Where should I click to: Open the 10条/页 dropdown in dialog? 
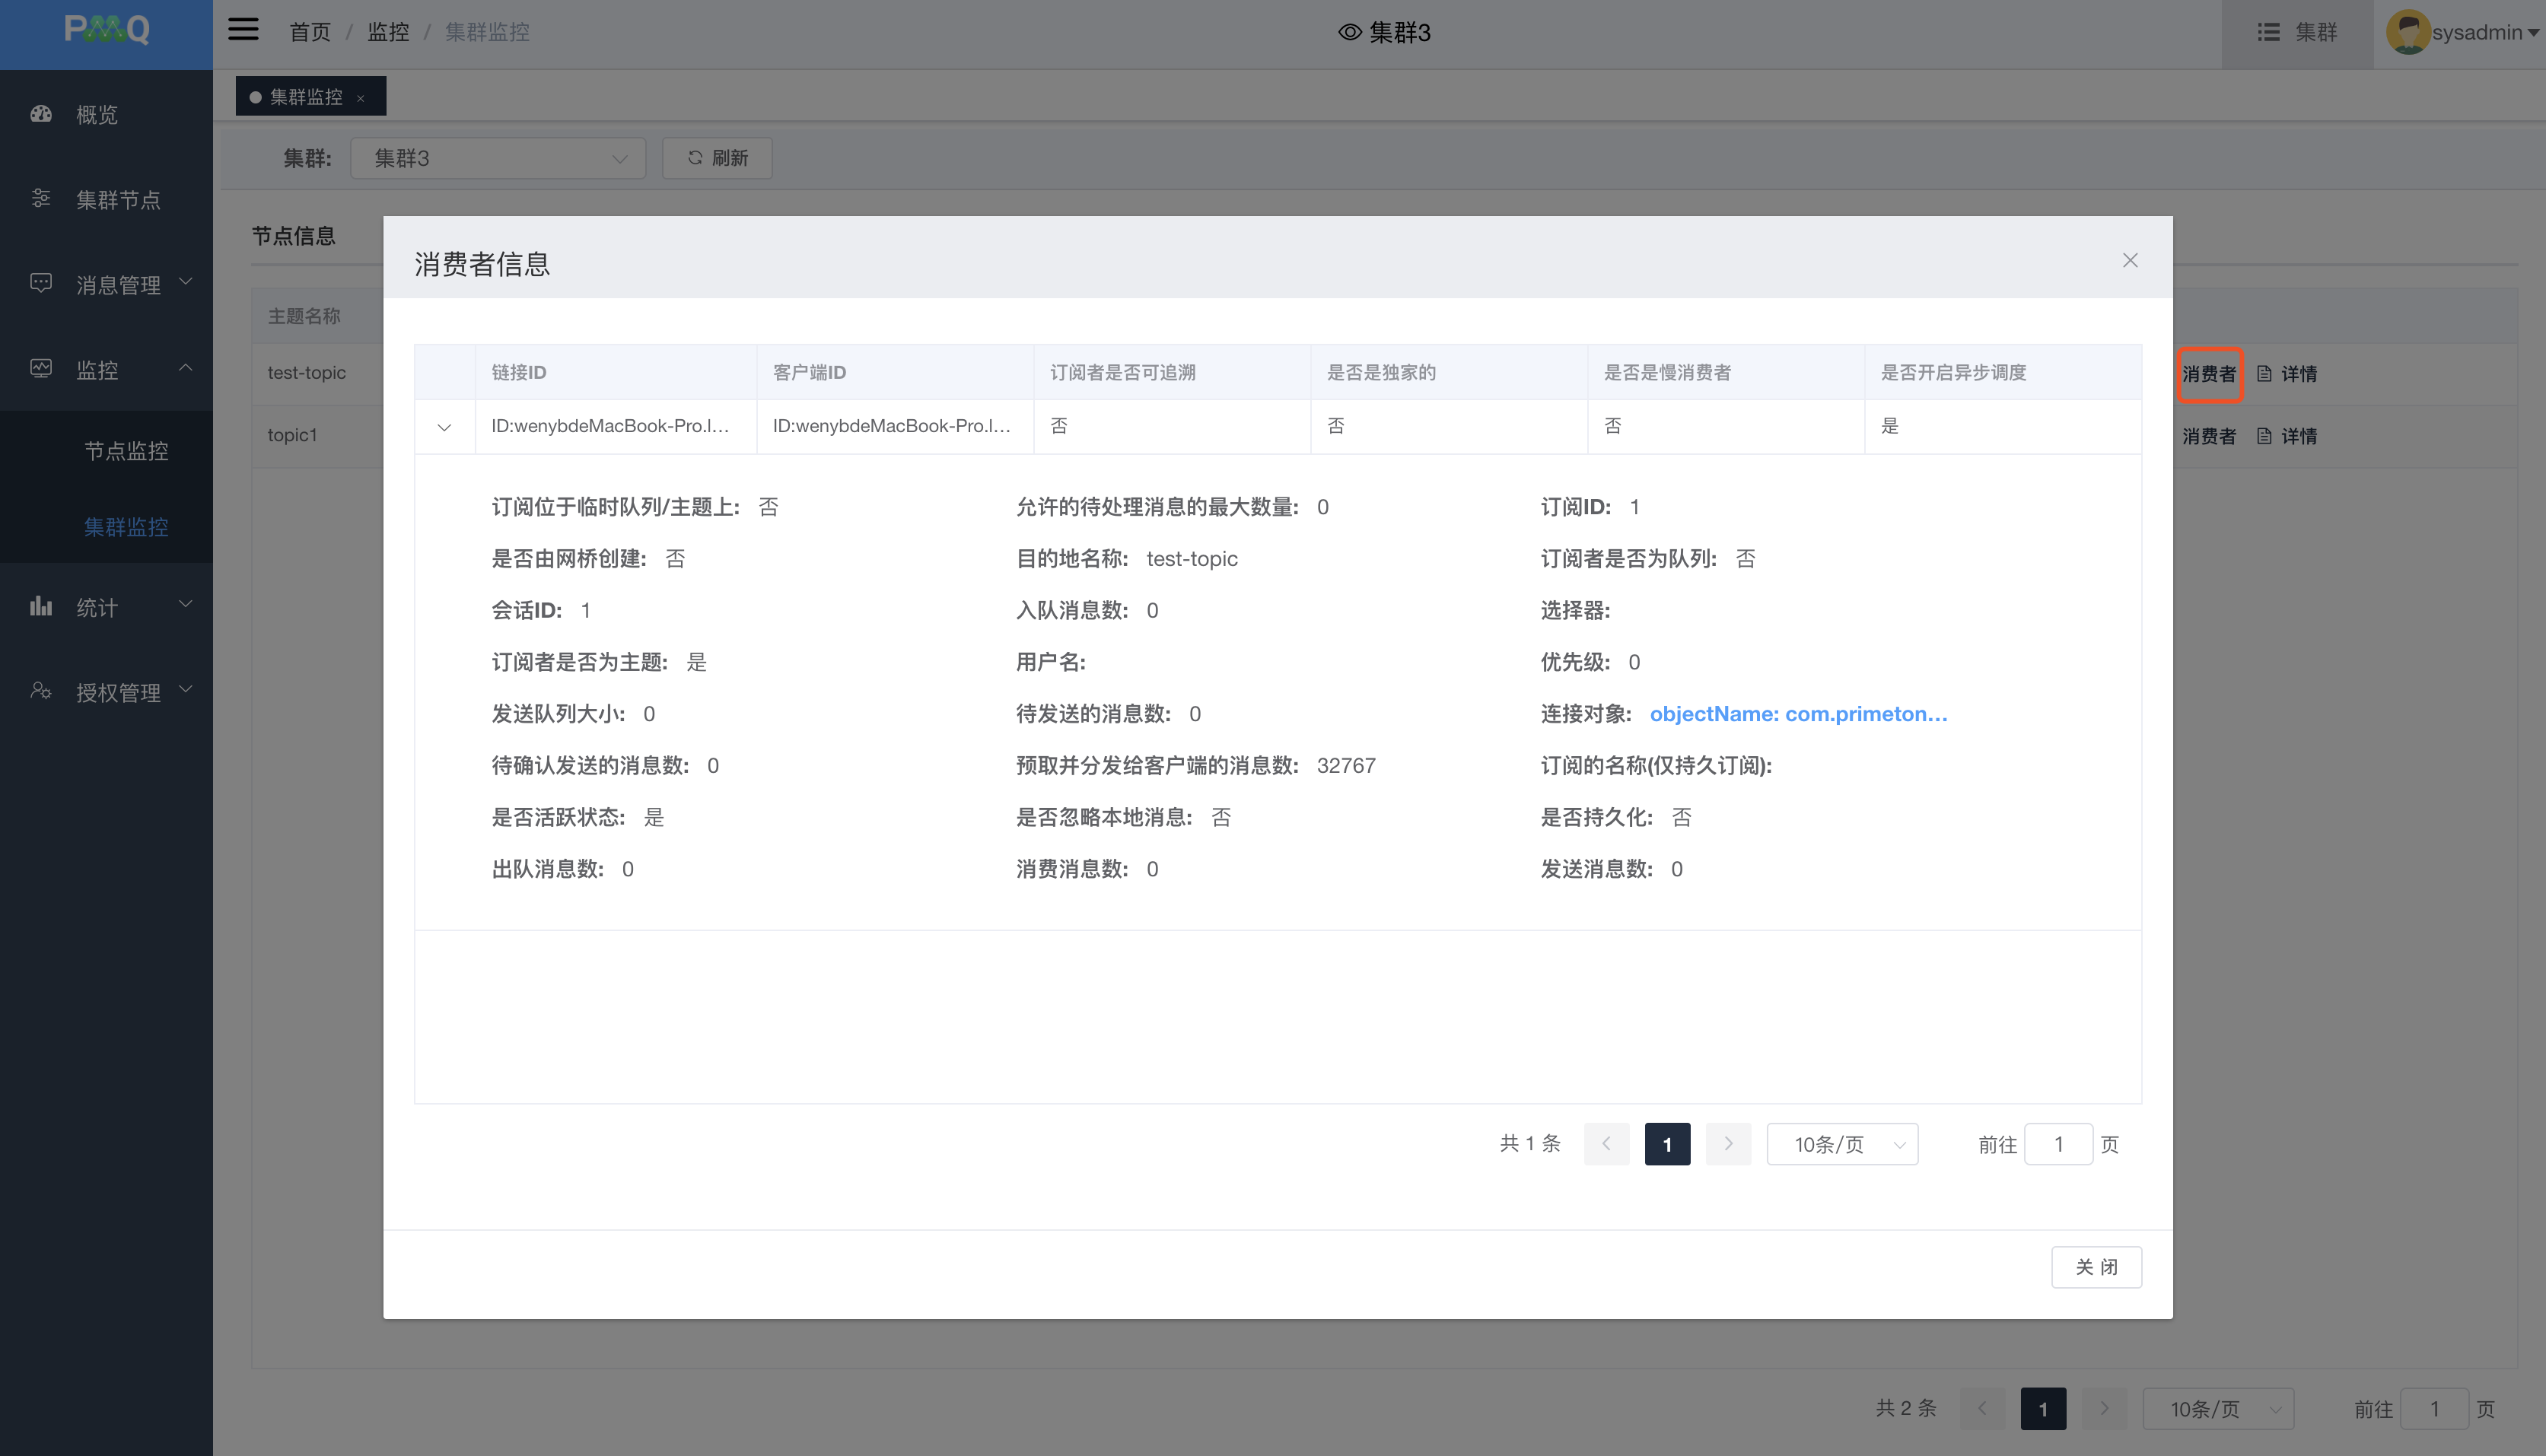1842,1144
